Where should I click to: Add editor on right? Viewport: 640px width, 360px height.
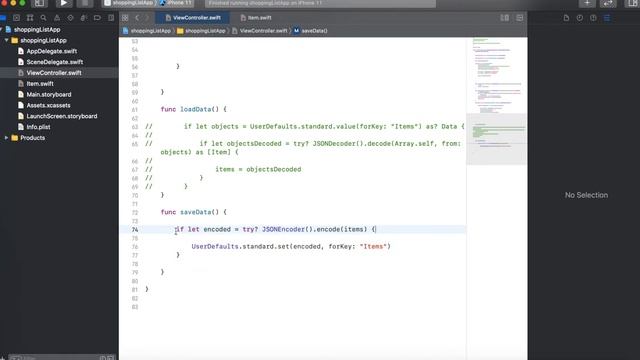pyautogui.click(x=520, y=18)
